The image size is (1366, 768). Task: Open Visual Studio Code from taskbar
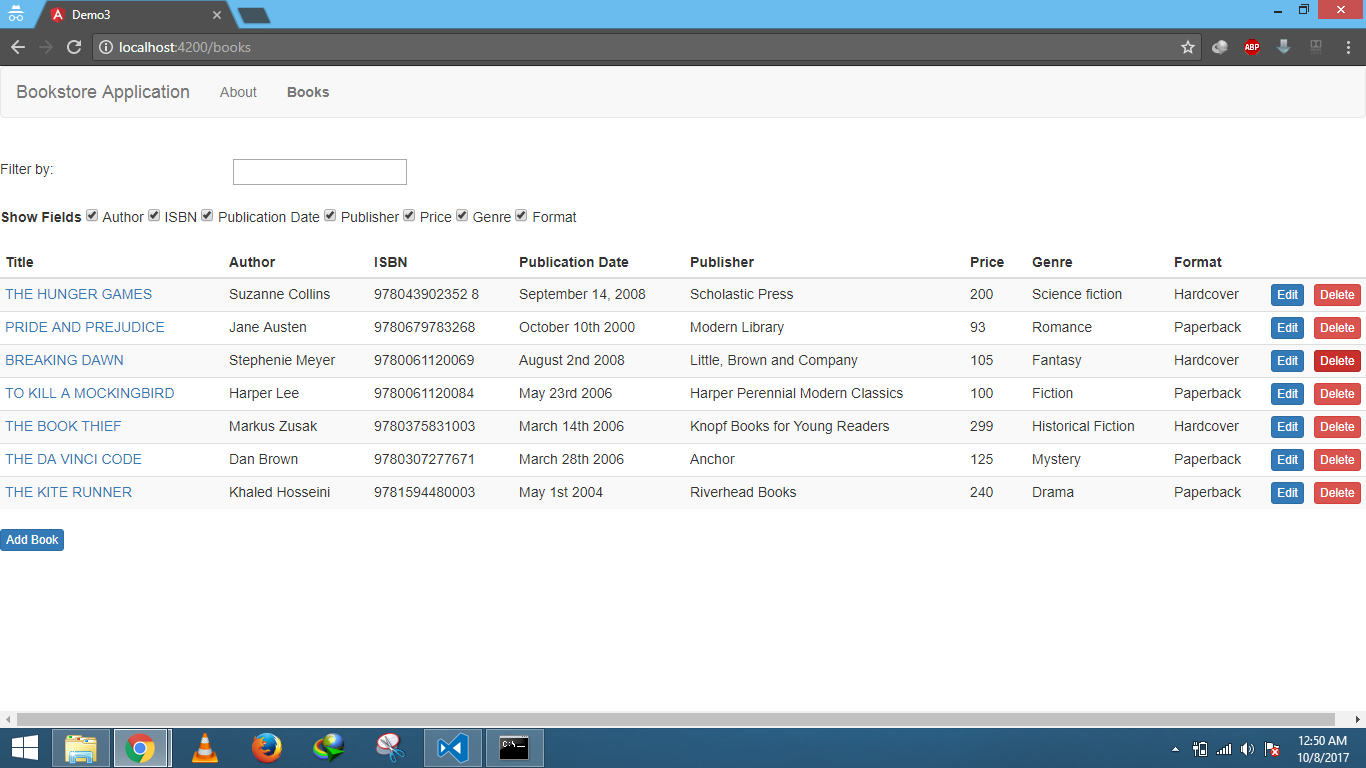pos(453,748)
